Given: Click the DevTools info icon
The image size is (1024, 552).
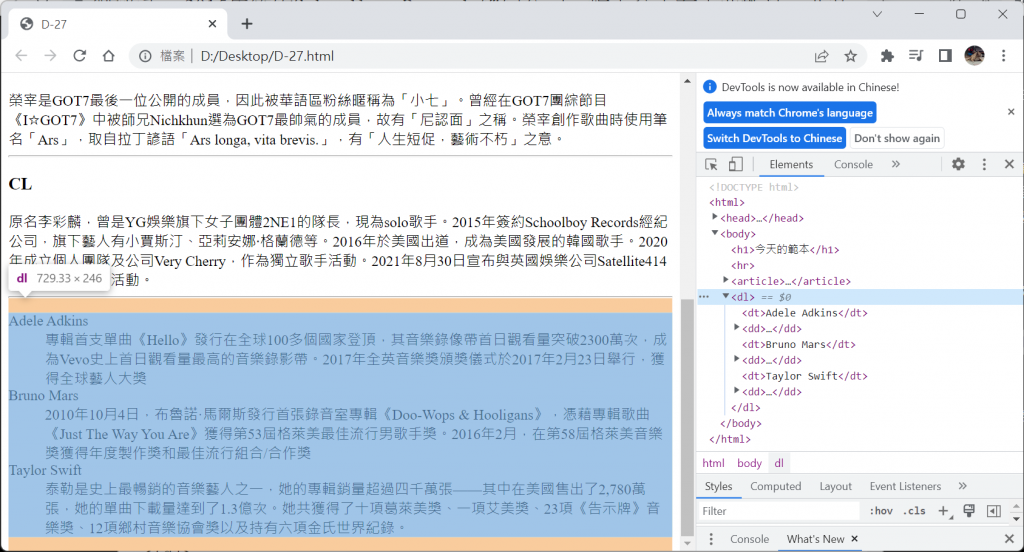Looking at the screenshot, I should pos(709,87).
